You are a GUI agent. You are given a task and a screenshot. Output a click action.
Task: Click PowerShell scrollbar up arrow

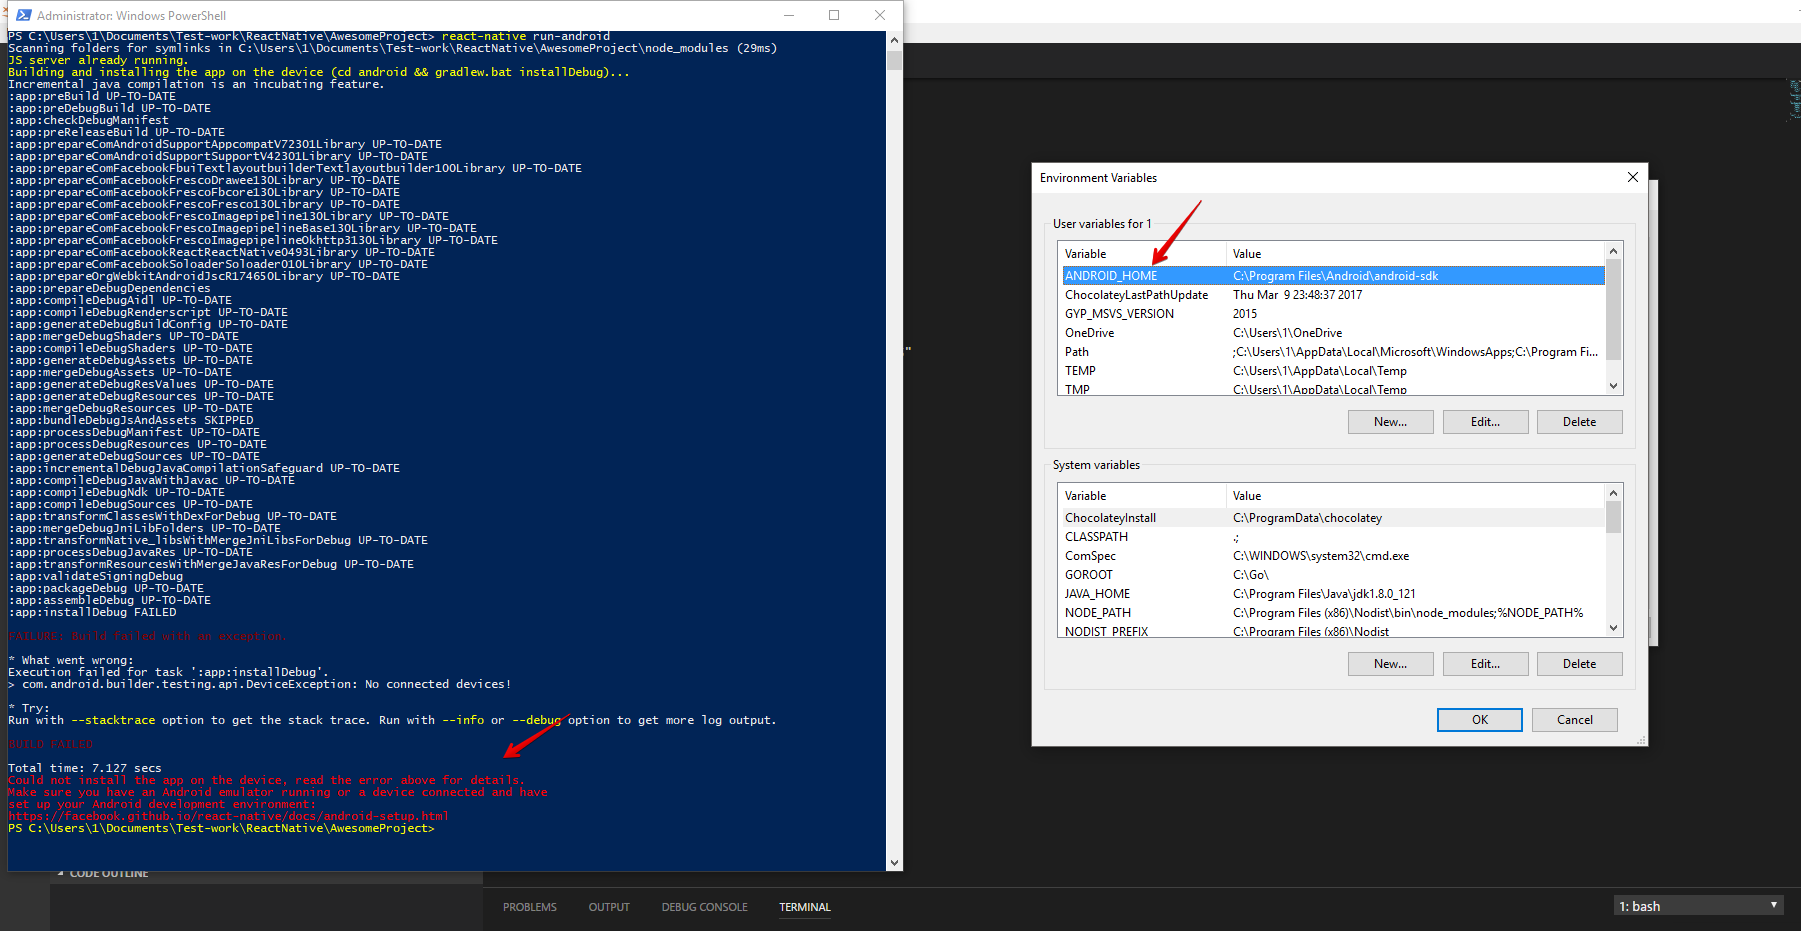click(x=894, y=40)
